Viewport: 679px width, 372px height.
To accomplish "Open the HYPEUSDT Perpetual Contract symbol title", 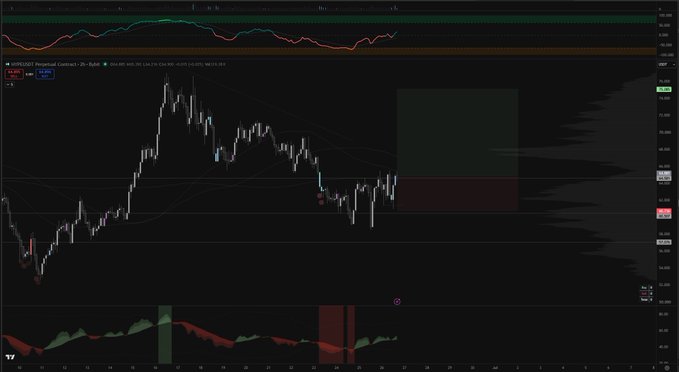I will tap(55, 64).
